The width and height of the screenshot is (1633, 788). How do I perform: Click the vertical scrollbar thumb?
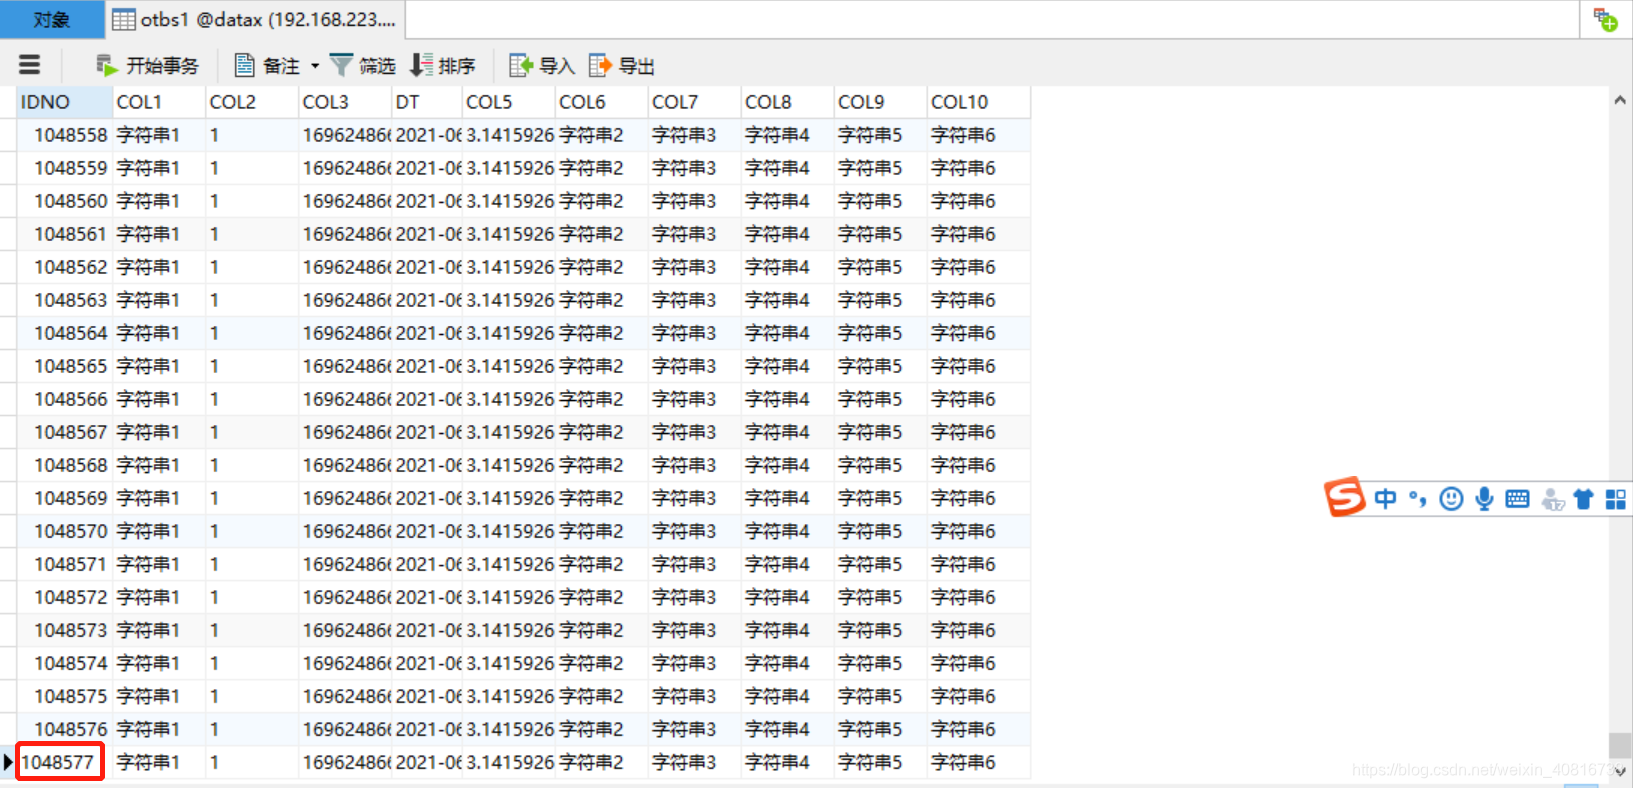click(x=1620, y=745)
